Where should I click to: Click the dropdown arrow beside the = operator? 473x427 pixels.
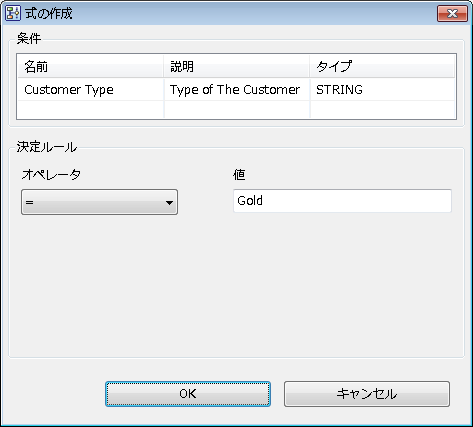pos(169,202)
